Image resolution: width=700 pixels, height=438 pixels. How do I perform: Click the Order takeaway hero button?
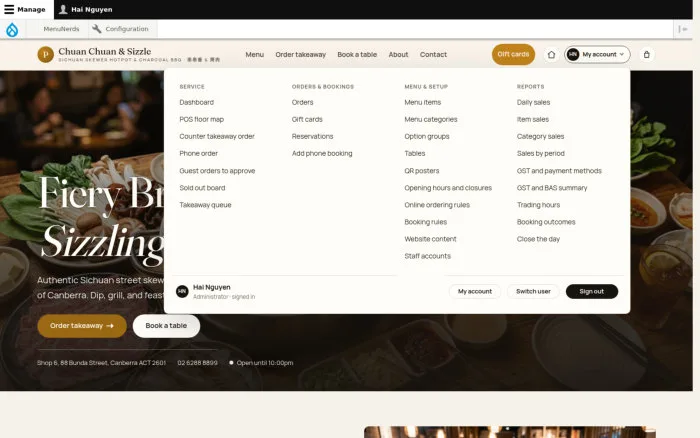click(82, 326)
